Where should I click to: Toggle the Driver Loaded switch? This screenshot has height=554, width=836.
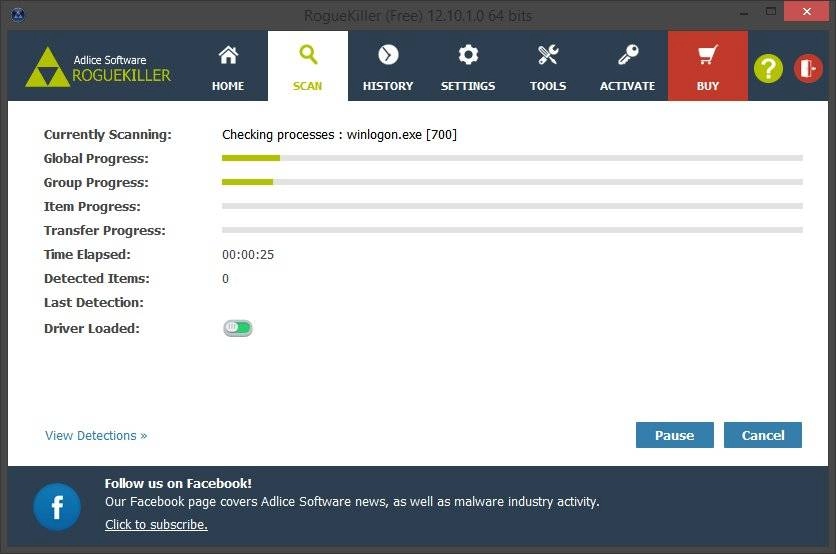pyautogui.click(x=237, y=328)
